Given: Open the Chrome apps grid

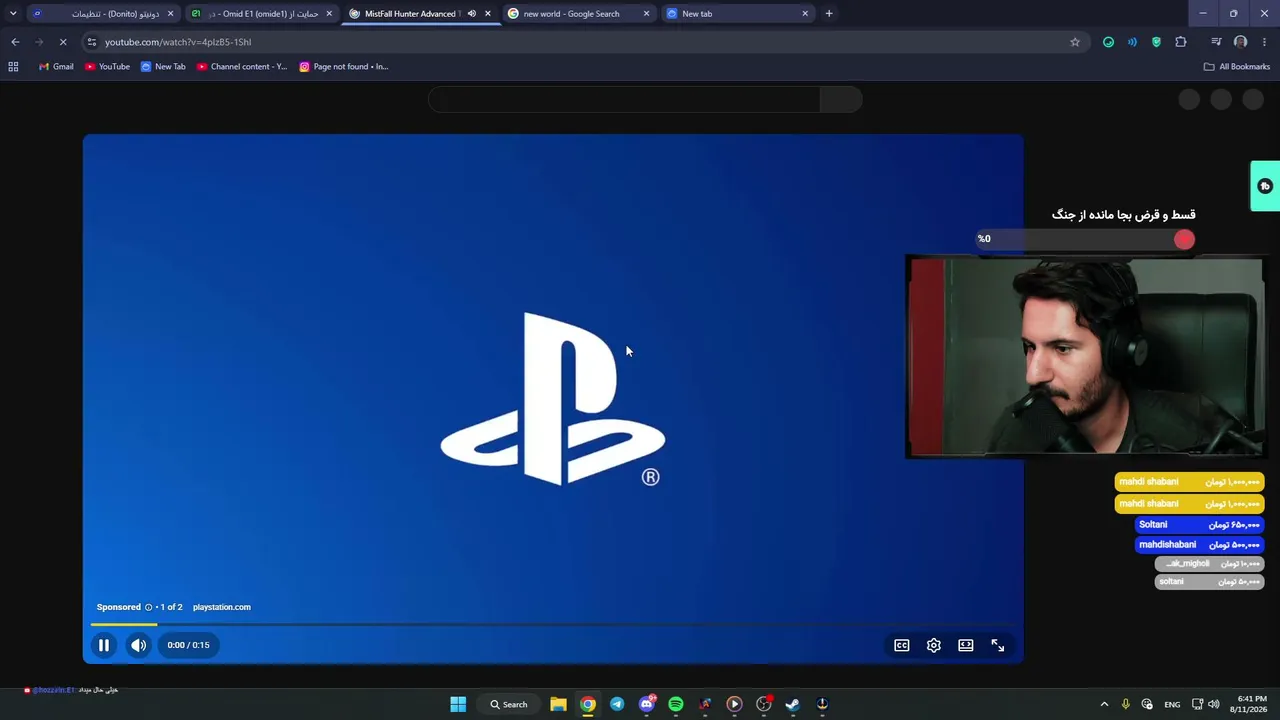Looking at the screenshot, I should pos(13,67).
